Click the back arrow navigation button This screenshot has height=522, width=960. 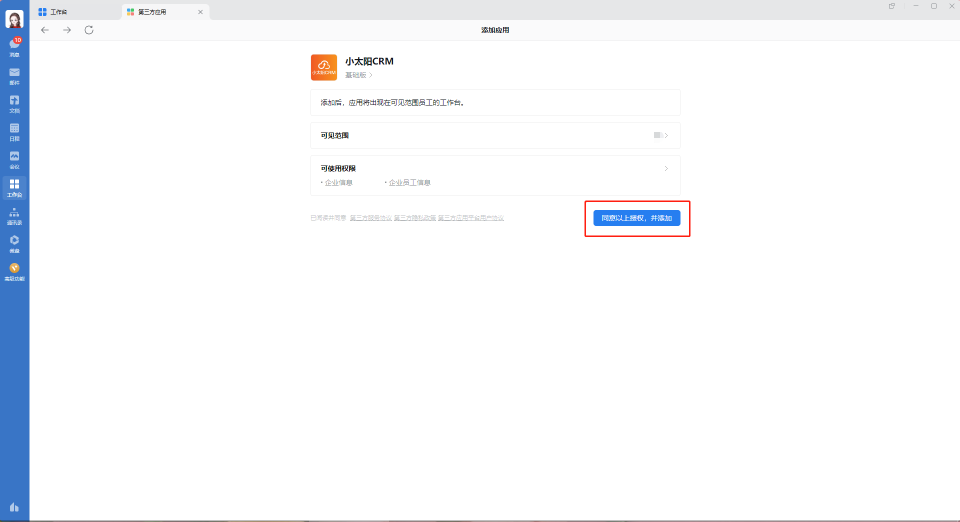(45, 30)
